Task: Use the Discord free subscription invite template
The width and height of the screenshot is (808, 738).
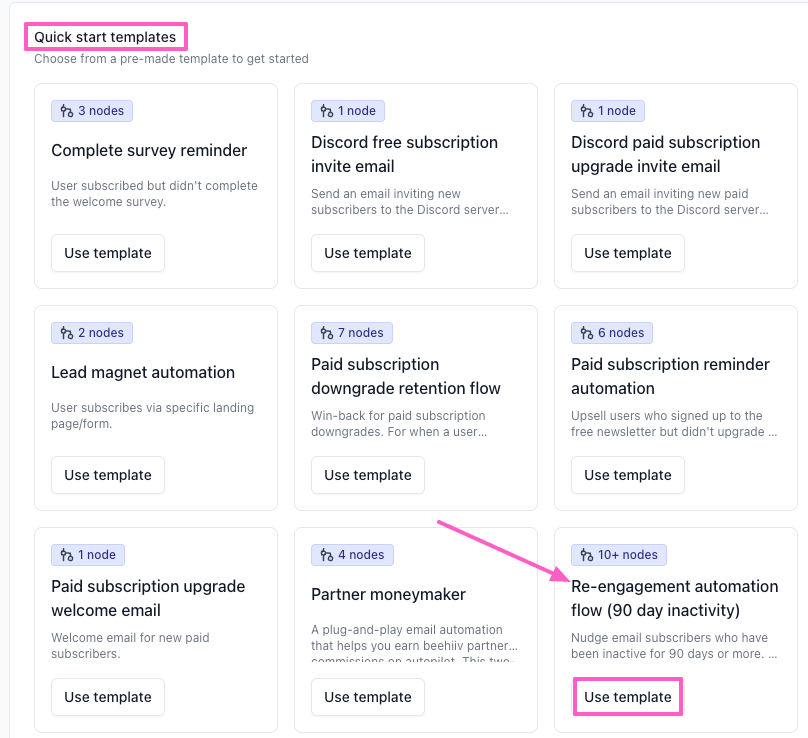Action: pos(368,253)
